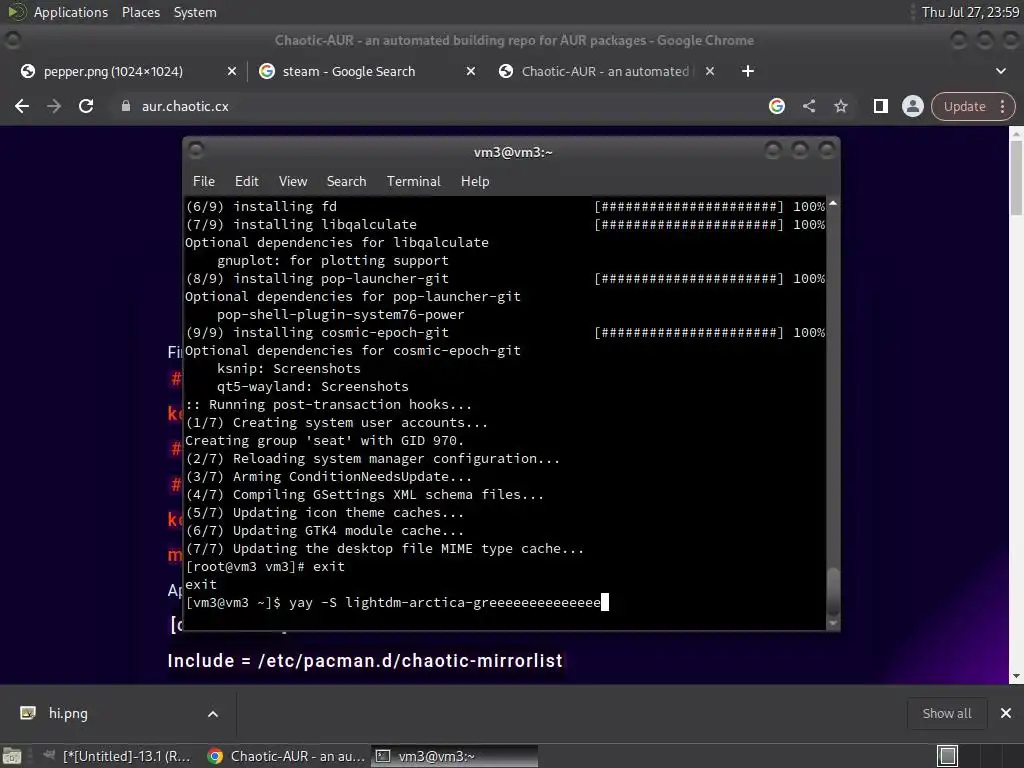Open terminal Edit menu
1024x768 pixels.
tap(246, 182)
